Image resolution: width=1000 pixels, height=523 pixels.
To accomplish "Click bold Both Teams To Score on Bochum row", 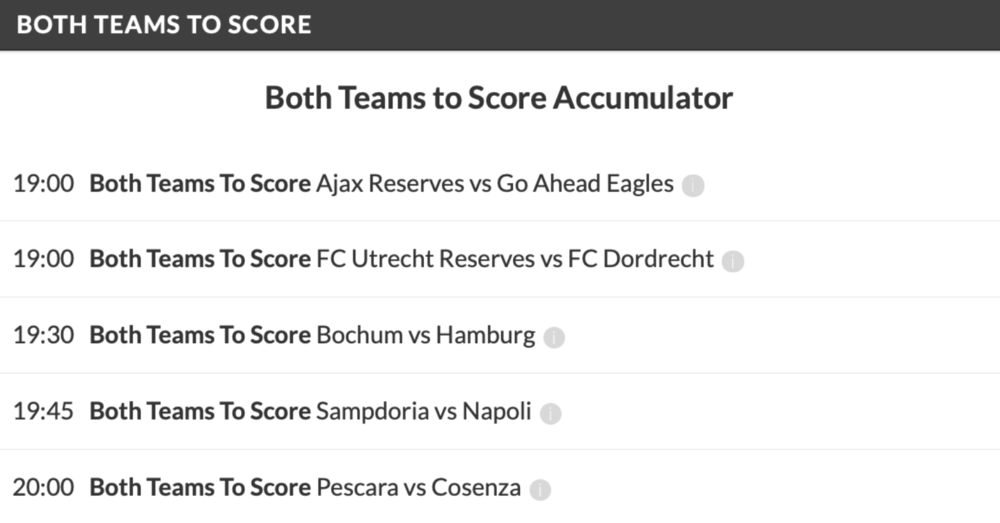I will tap(200, 335).
